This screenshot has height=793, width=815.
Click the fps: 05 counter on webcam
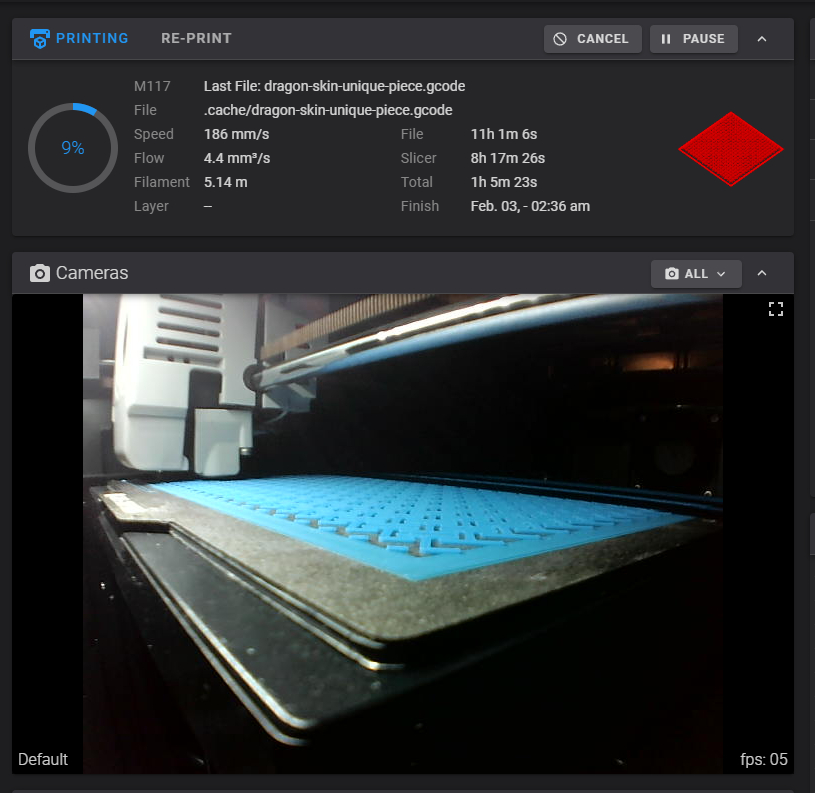click(763, 759)
